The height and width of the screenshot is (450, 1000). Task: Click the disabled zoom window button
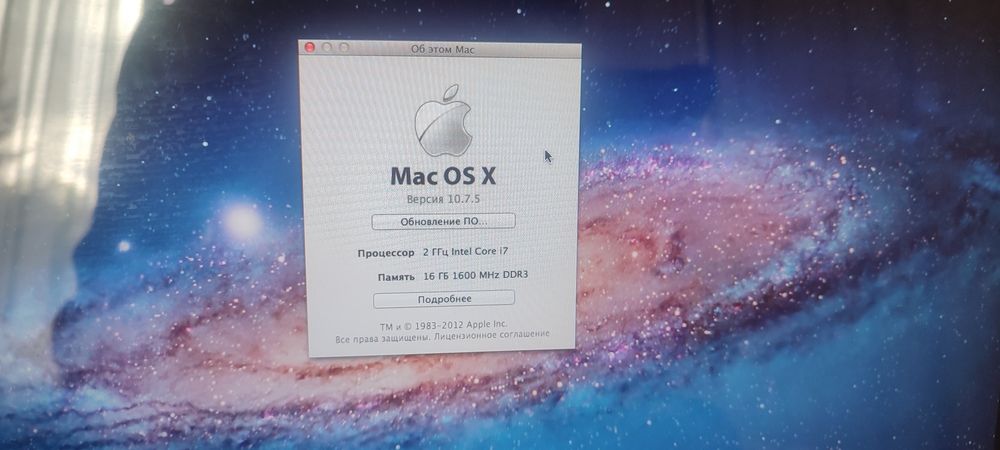point(344,47)
